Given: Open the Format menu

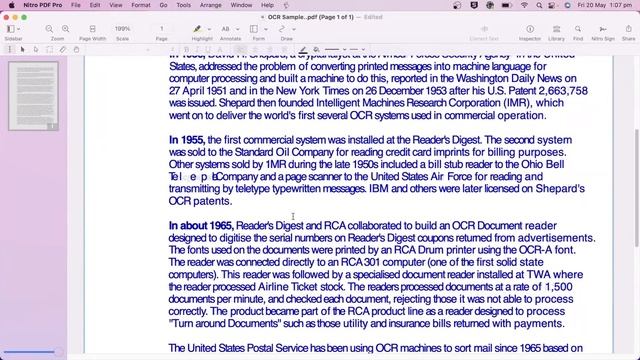Looking at the screenshot, I should (x=141, y=5).
